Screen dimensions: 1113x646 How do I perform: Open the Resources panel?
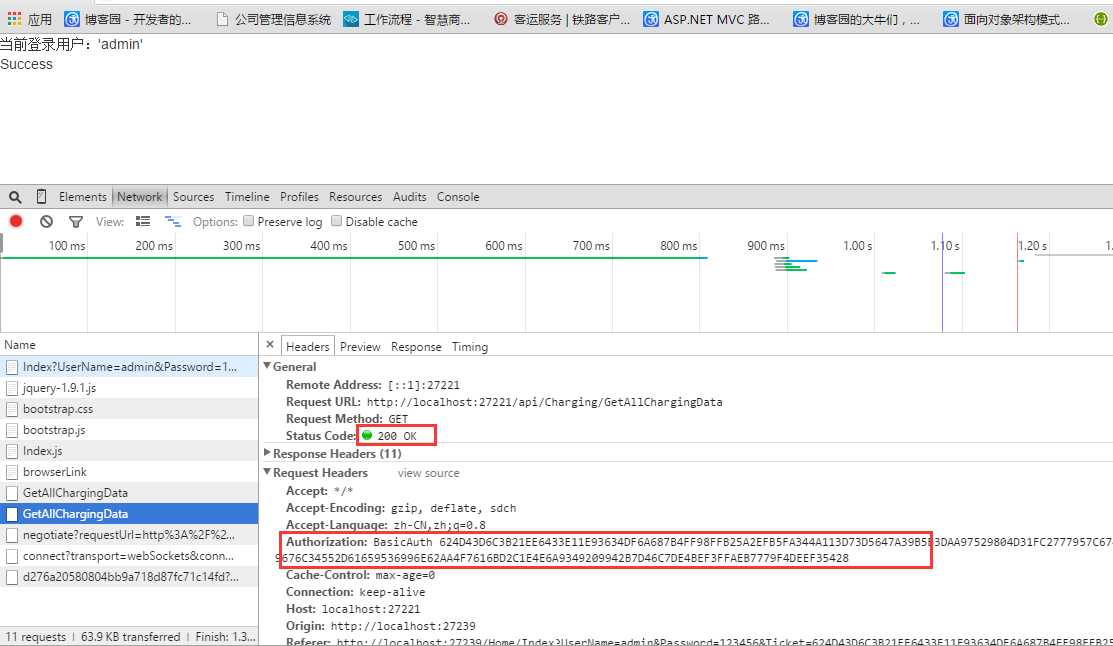[x=355, y=197]
